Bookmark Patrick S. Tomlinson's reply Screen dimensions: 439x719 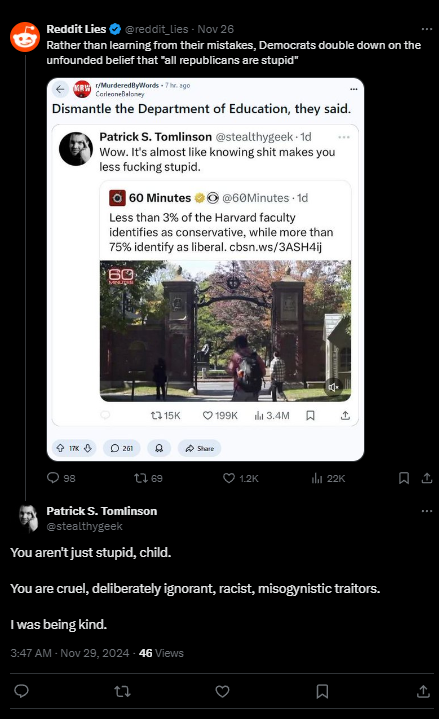coord(322,691)
